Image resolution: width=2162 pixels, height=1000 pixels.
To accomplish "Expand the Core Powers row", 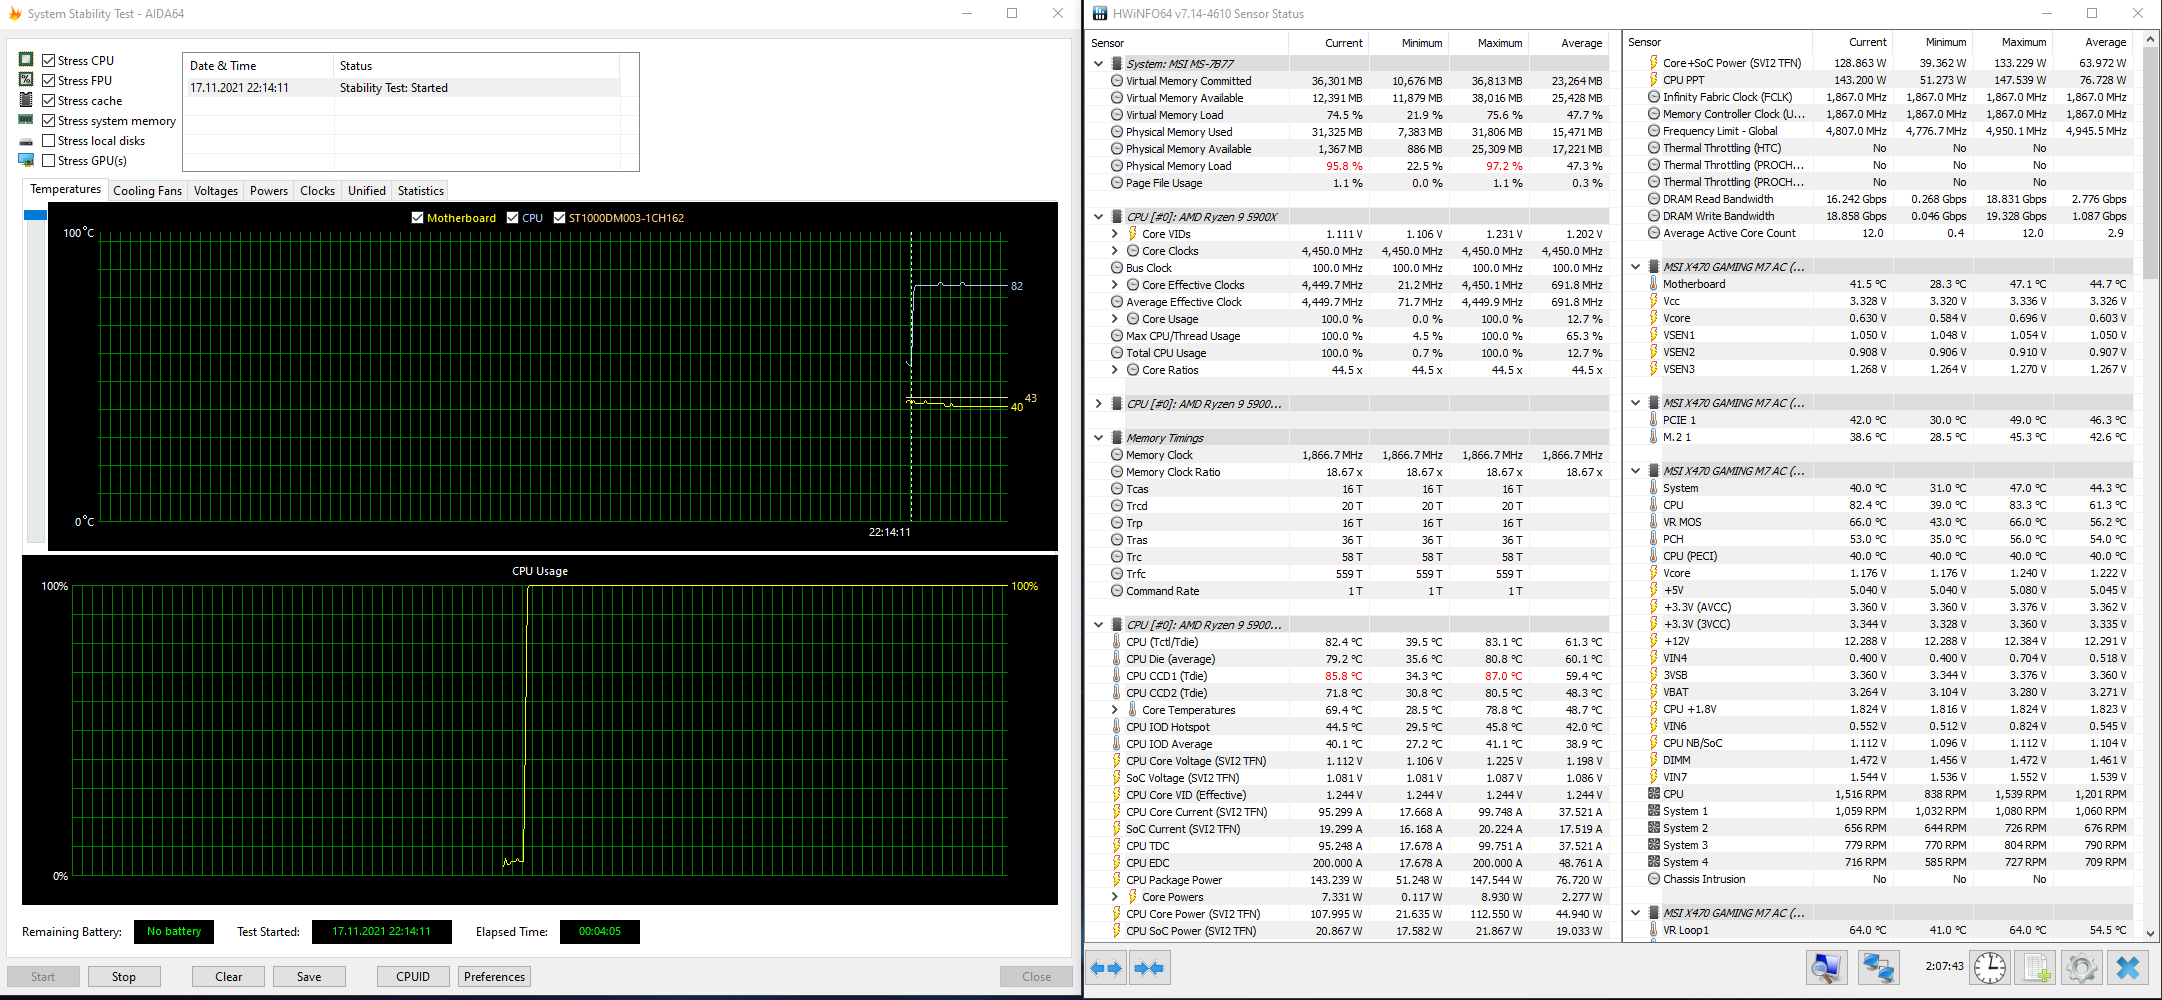I will pyautogui.click(x=1115, y=897).
